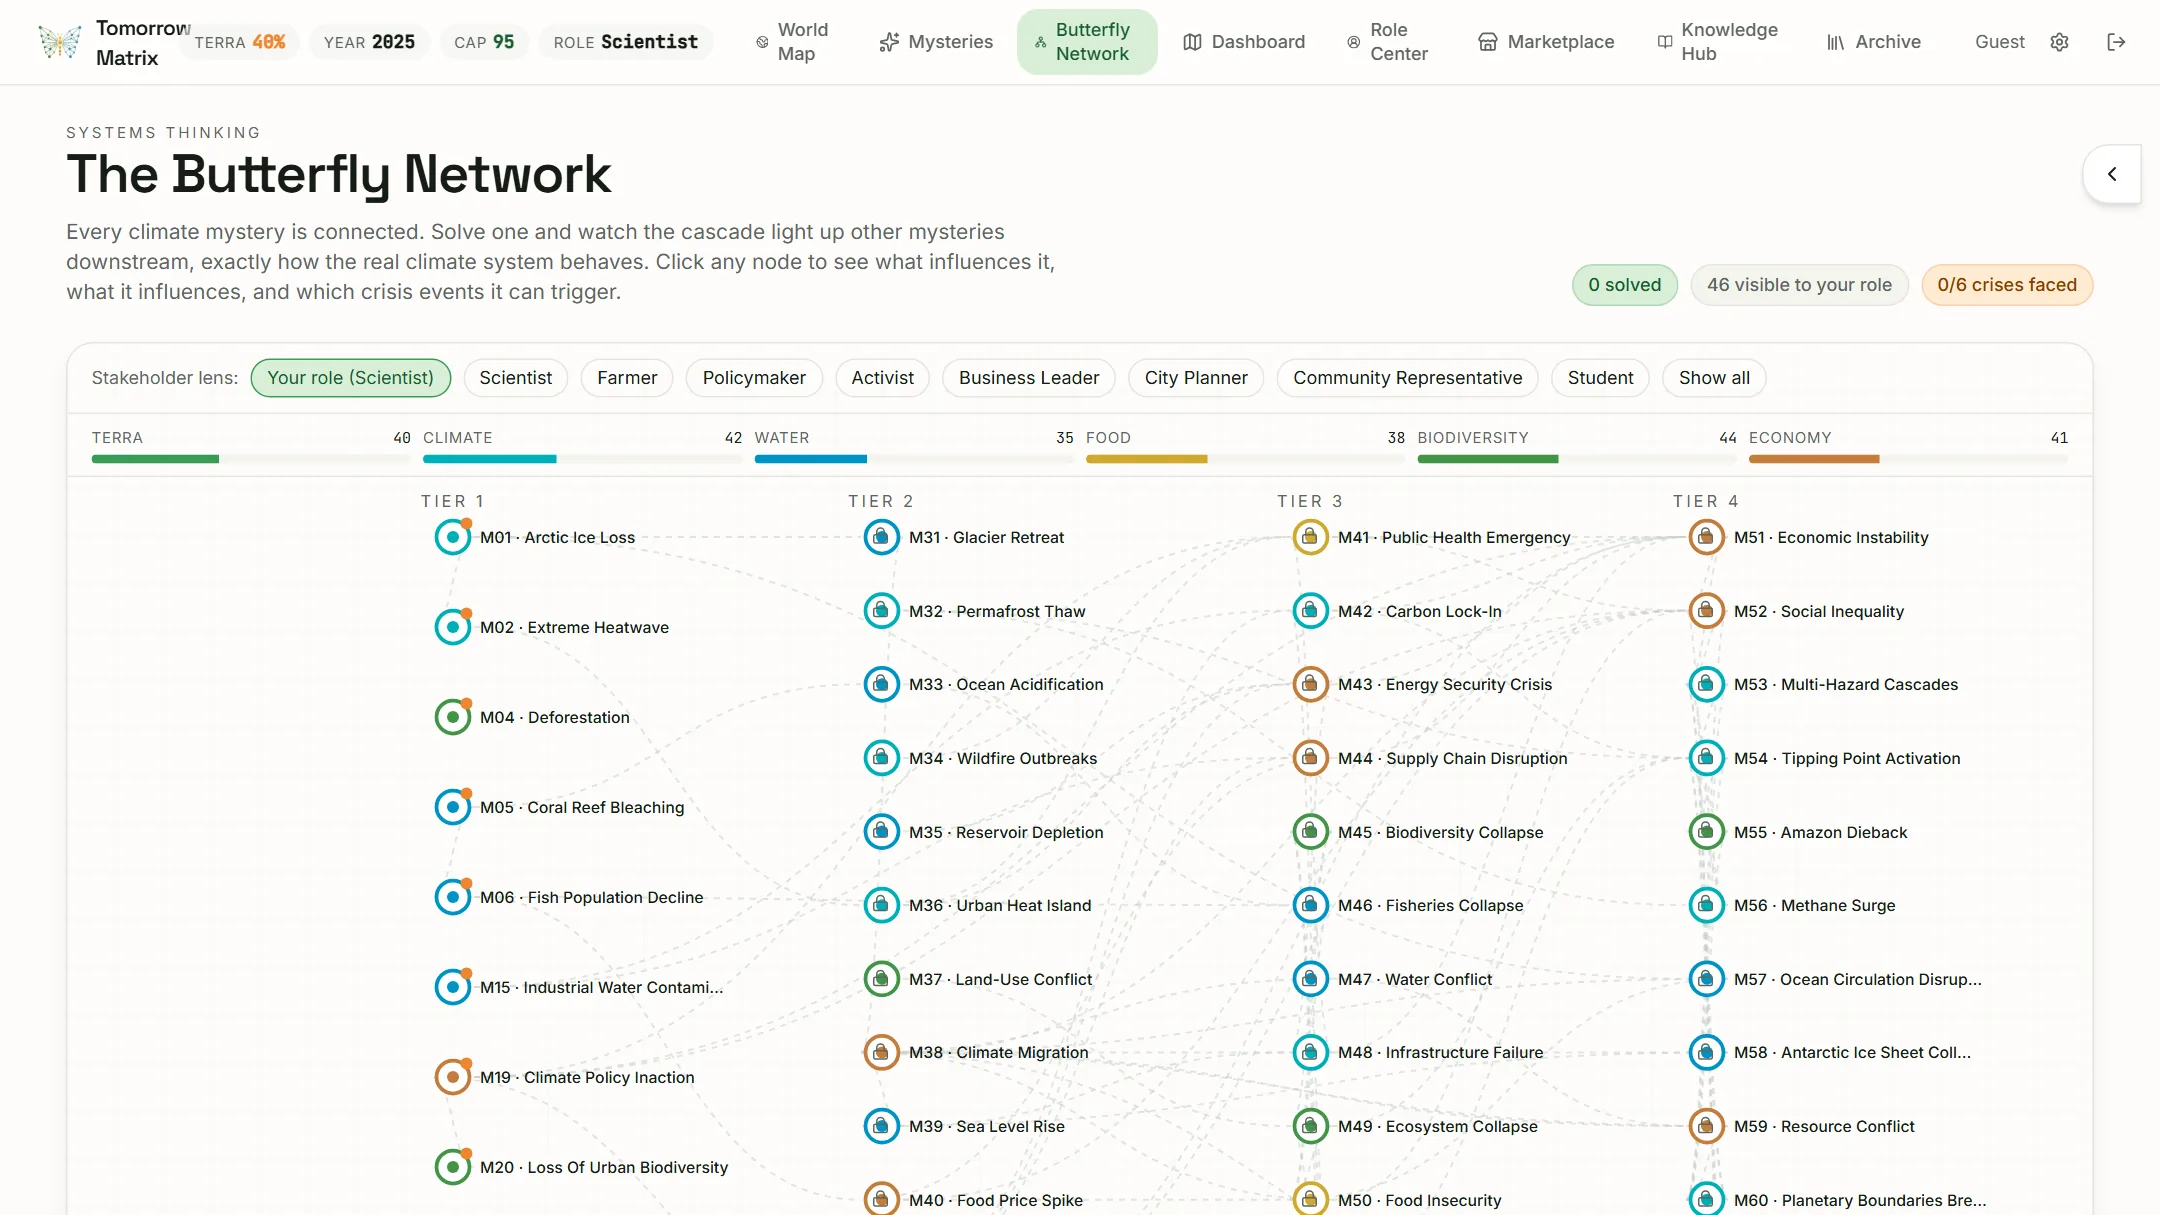The height and width of the screenshot is (1215, 2160).
Task: Click M41 Public Health Emergency lock icon
Action: (x=1310, y=537)
